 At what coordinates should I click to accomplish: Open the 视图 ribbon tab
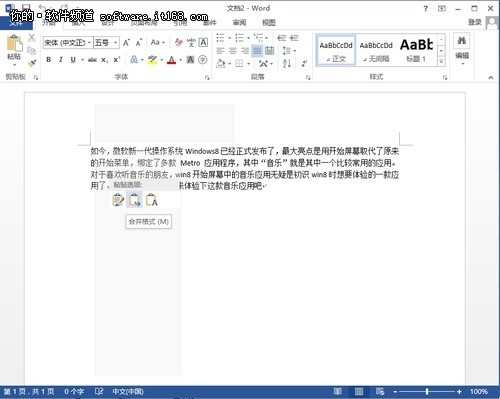pos(269,23)
